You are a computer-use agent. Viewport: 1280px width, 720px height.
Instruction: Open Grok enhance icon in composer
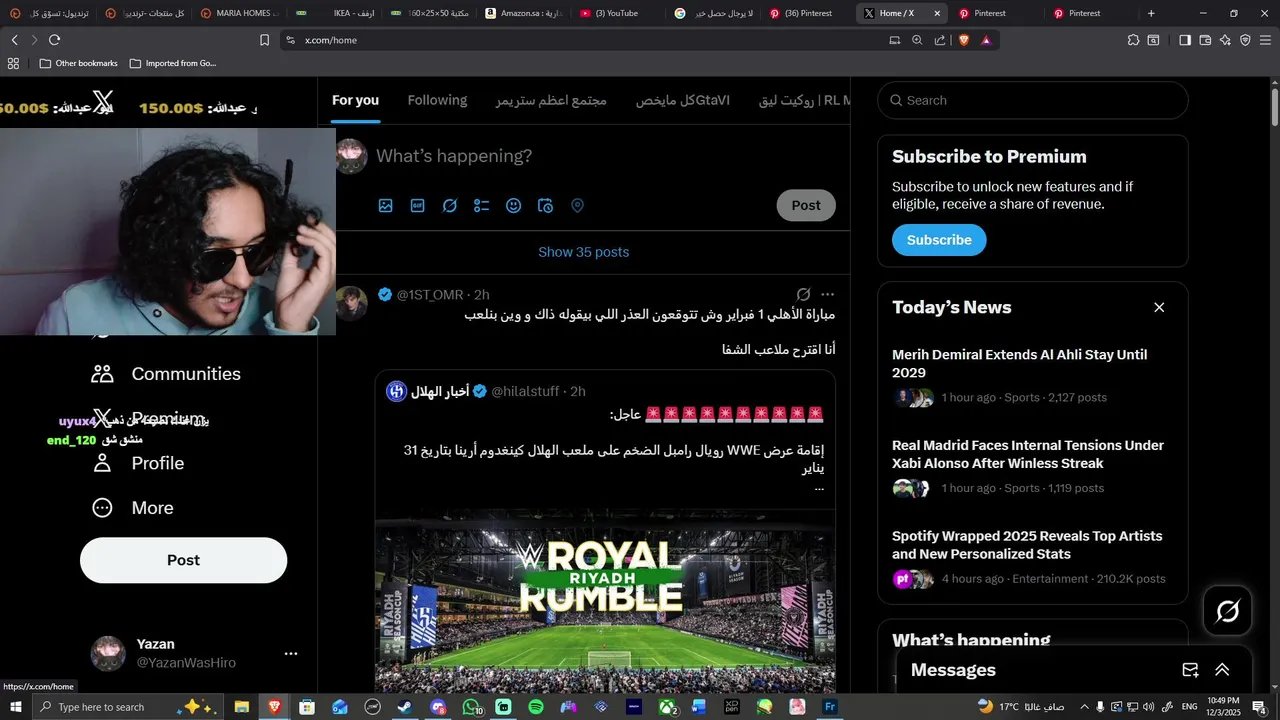click(x=450, y=206)
